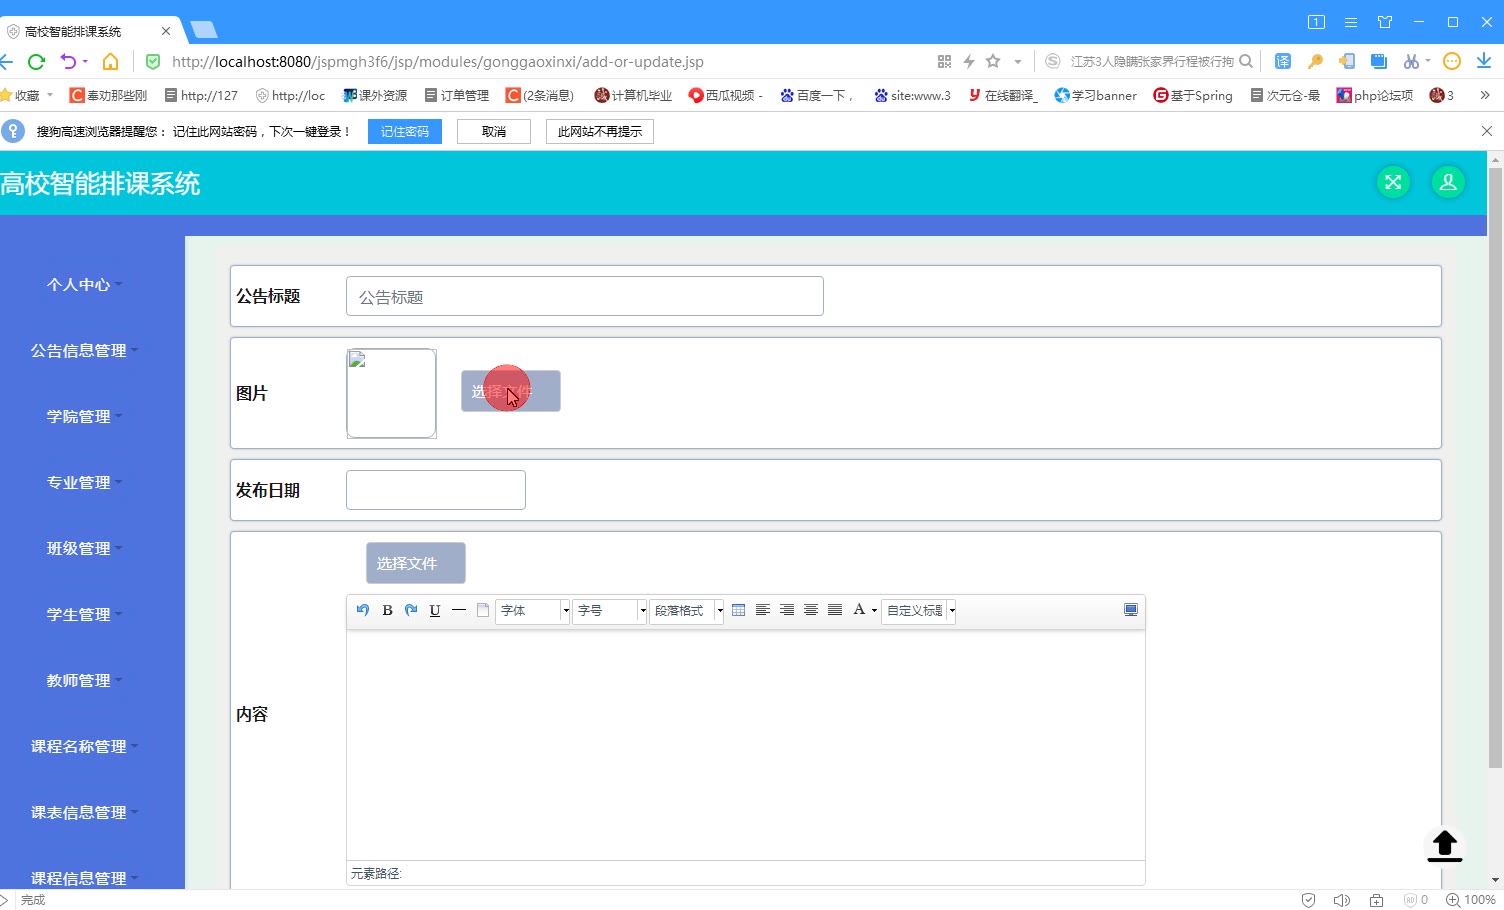Image resolution: width=1504 pixels, height=910 pixels.
Task: Expand the 专业管理 sidebar menu
Action: pyautogui.click(x=84, y=483)
